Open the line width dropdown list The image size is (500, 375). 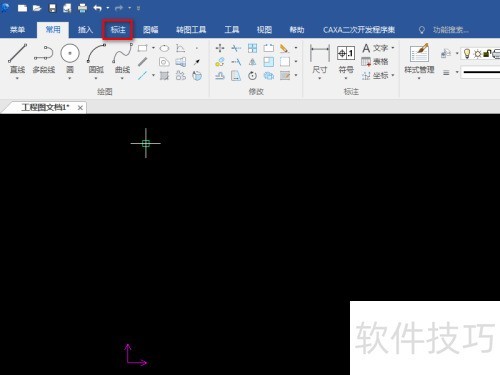coord(480,72)
